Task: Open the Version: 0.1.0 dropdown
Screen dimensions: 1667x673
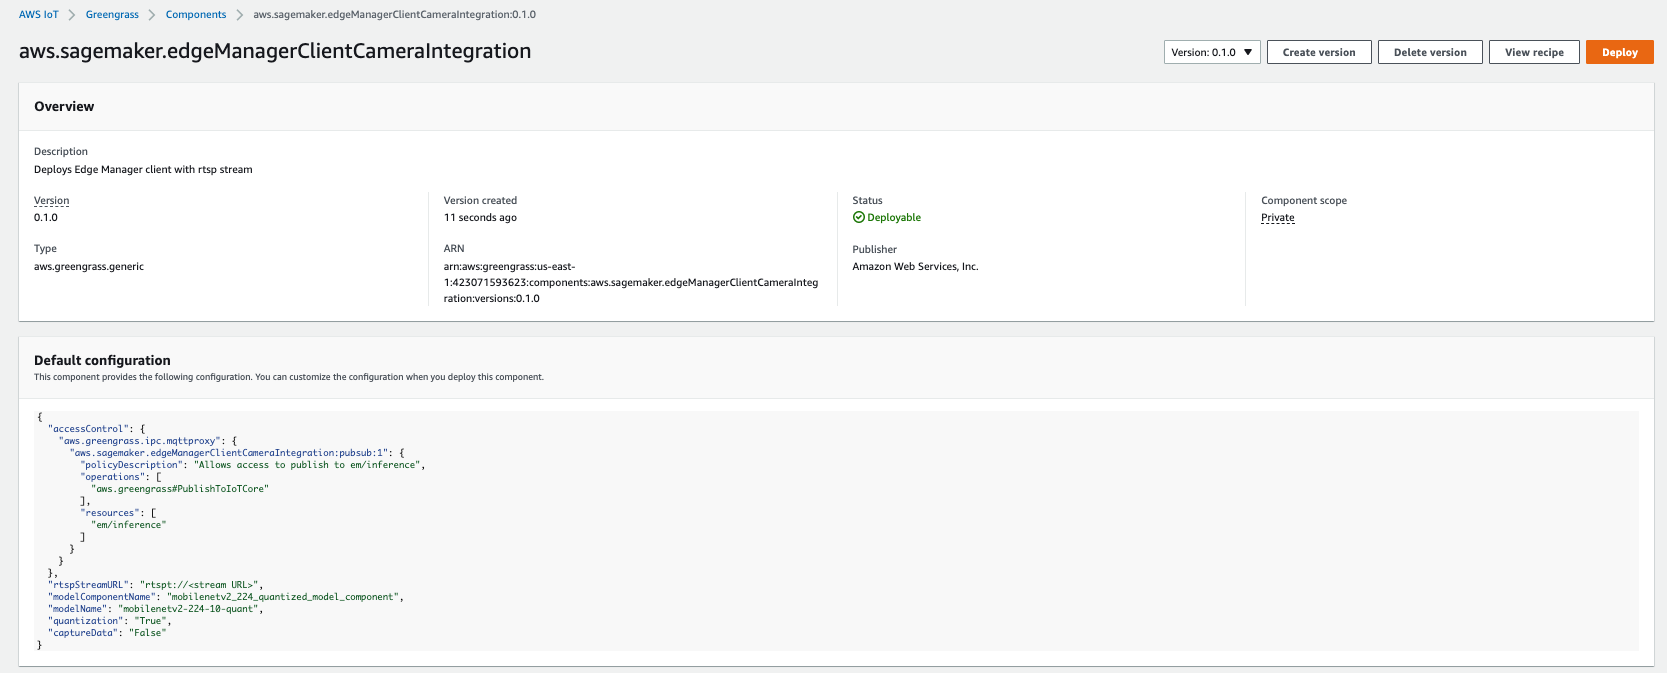Action: pyautogui.click(x=1212, y=52)
